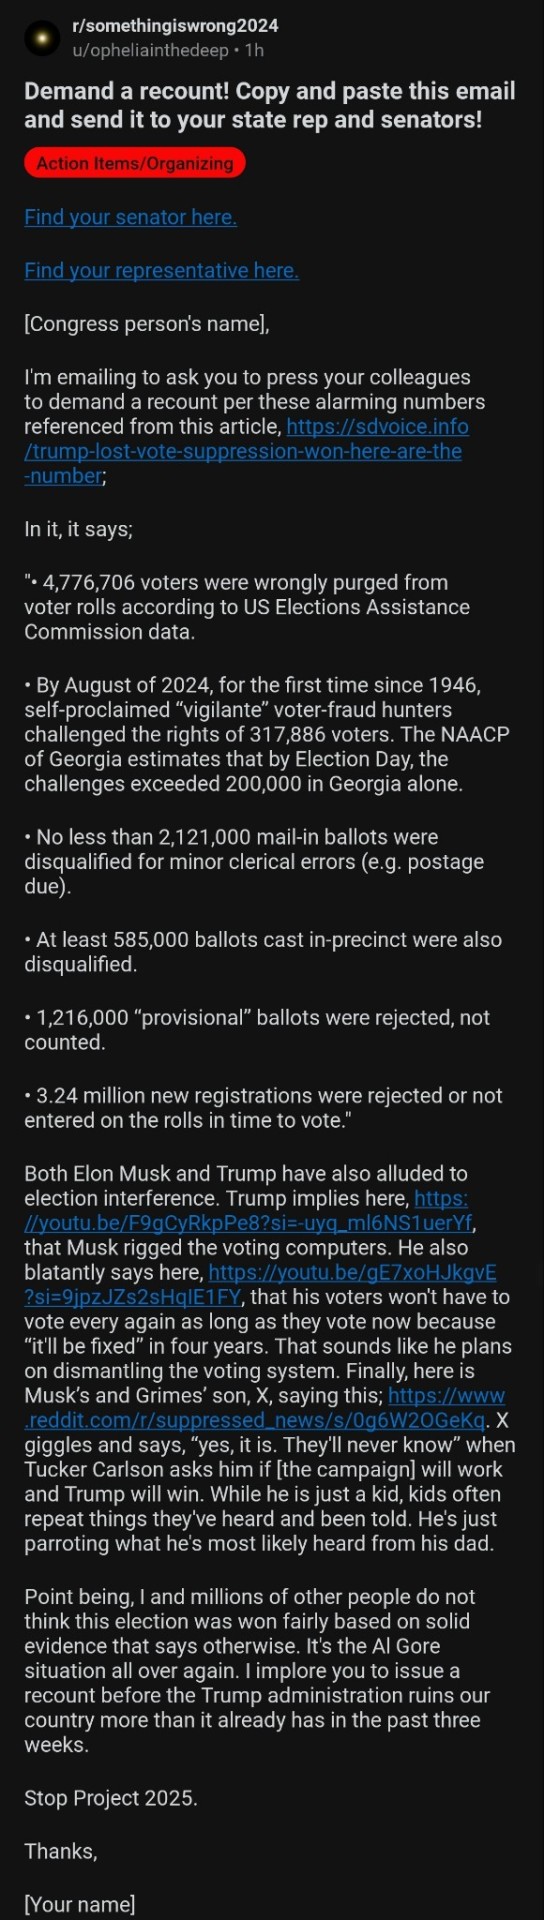
Task: Click the 4,776,706 wrongly purged voters bullet
Action: click(x=247, y=607)
